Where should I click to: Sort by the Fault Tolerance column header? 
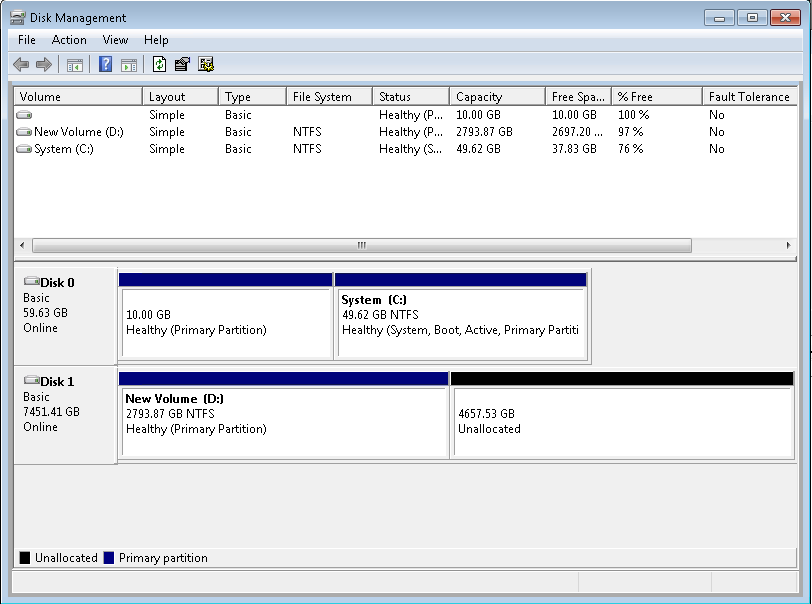tap(750, 97)
